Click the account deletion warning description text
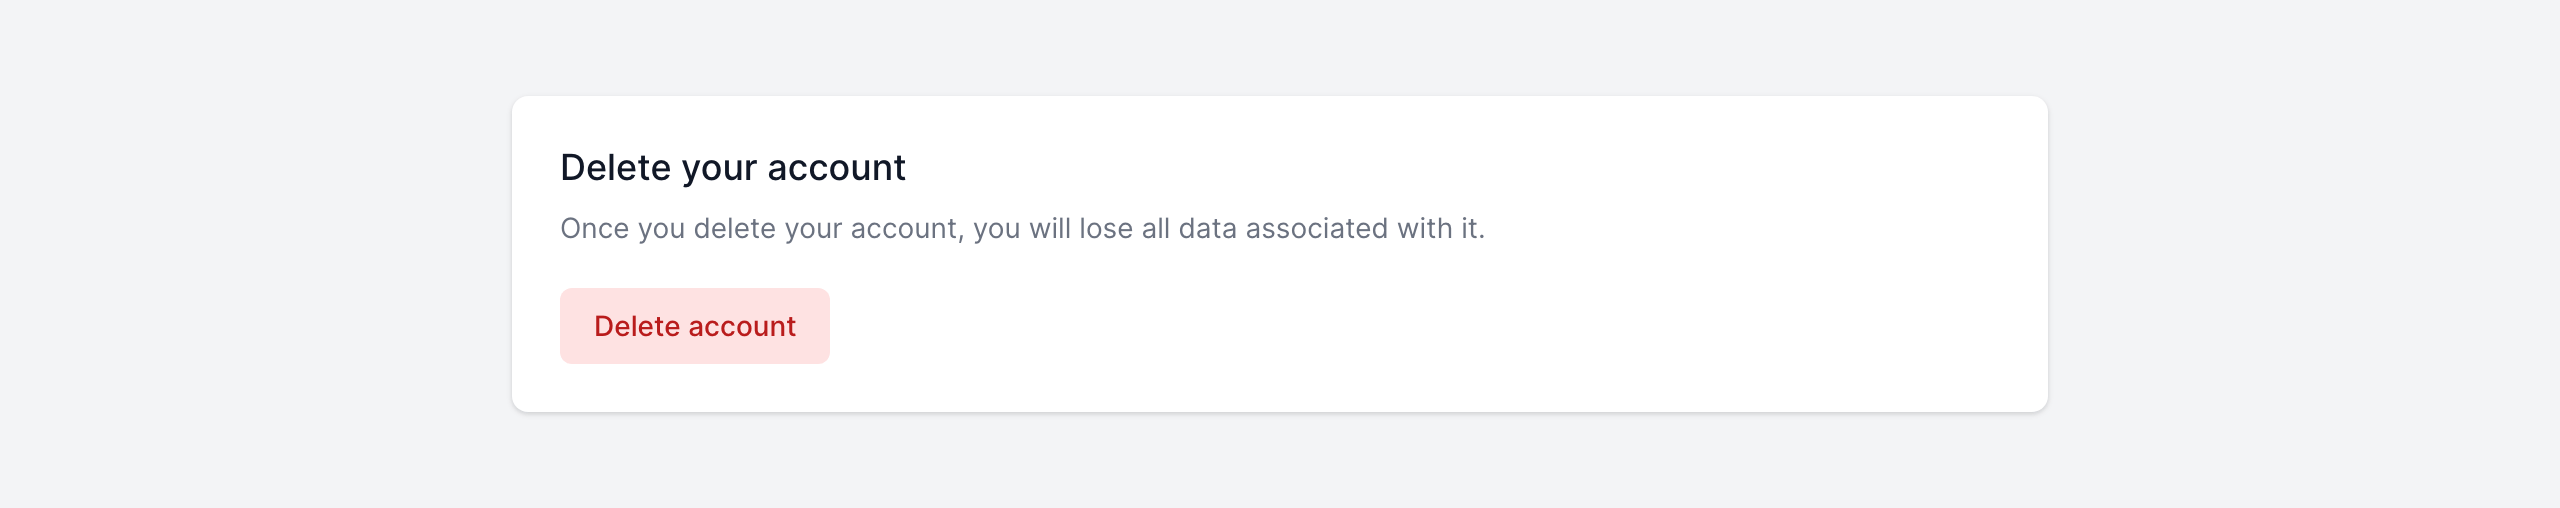This screenshot has height=508, width=2560. point(1022,229)
